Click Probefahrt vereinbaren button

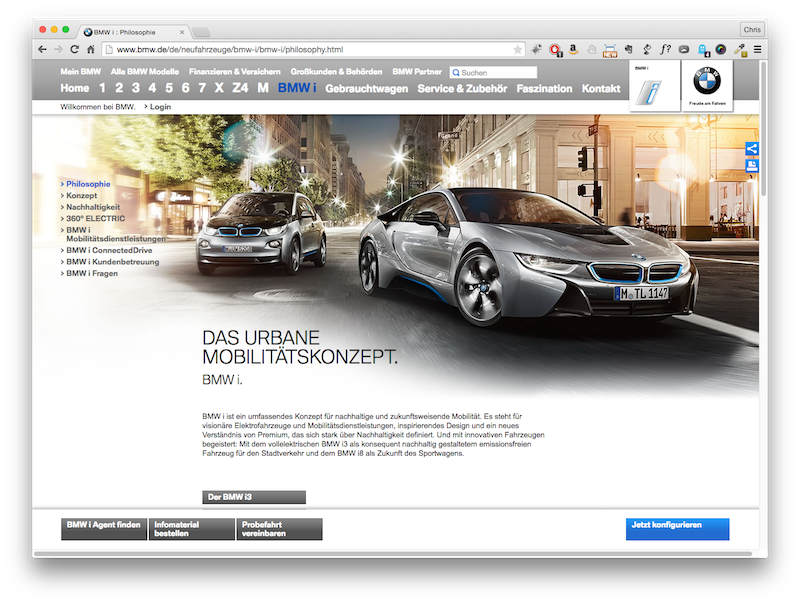tap(279, 529)
